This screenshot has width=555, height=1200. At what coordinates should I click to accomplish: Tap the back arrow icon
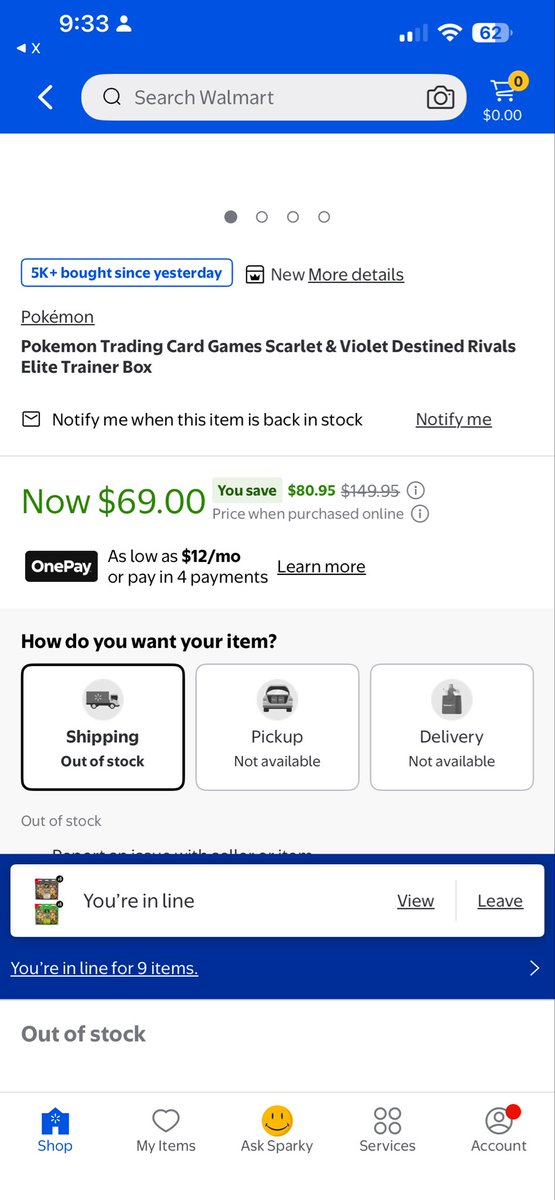click(x=45, y=97)
